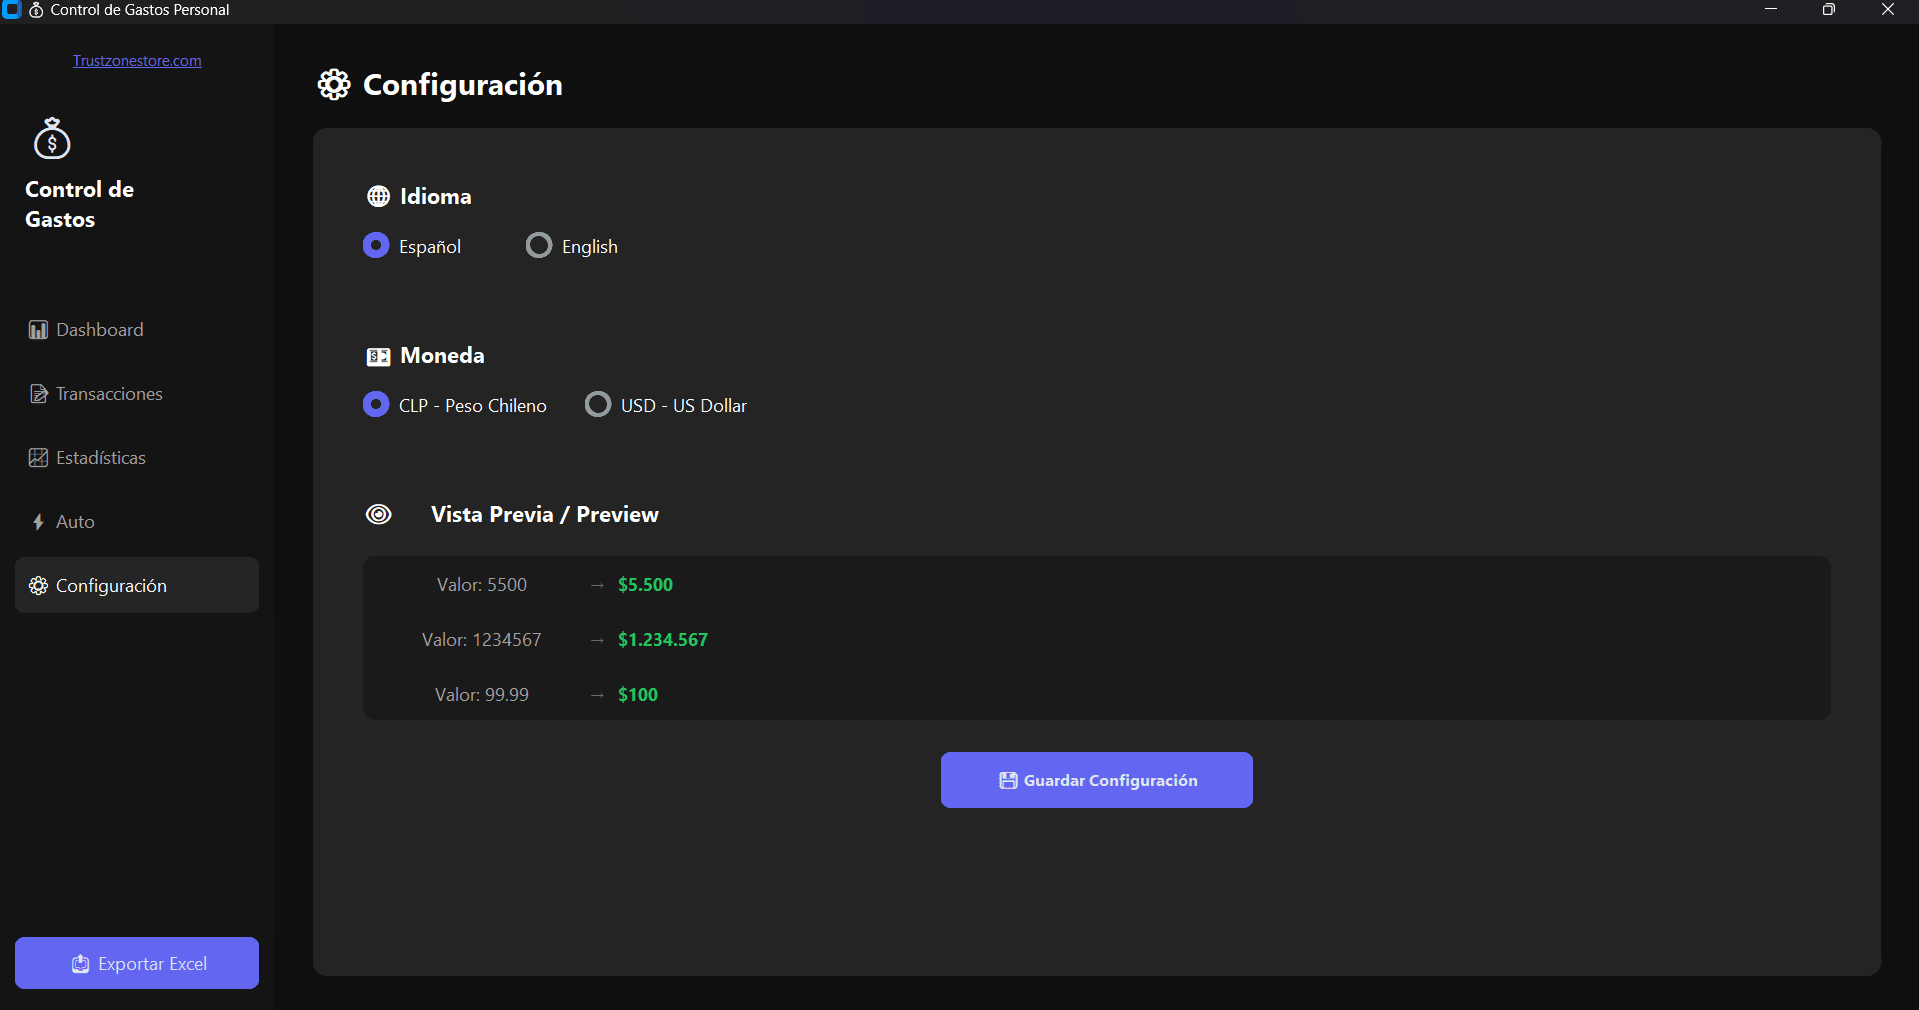The image size is (1919, 1010).
Task: Click the lightning bolt icon next to Auto
Action: (x=38, y=521)
